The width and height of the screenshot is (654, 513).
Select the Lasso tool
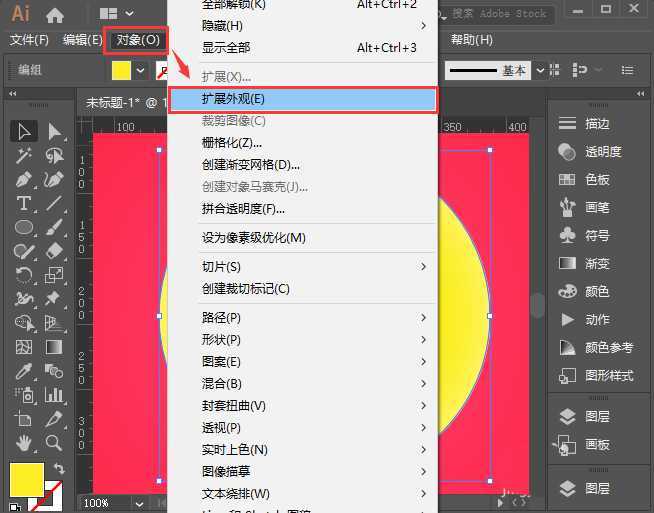54,156
